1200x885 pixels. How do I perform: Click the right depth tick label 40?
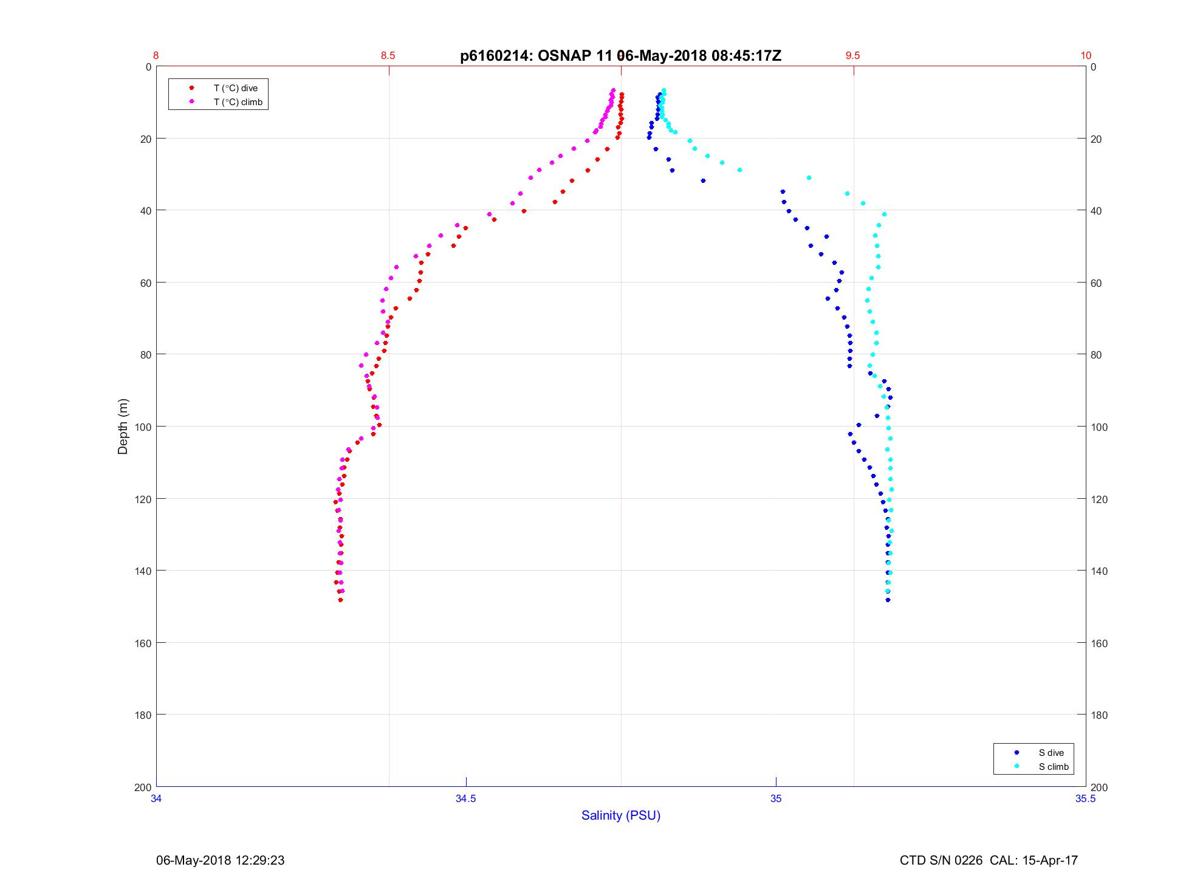(1097, 211)
